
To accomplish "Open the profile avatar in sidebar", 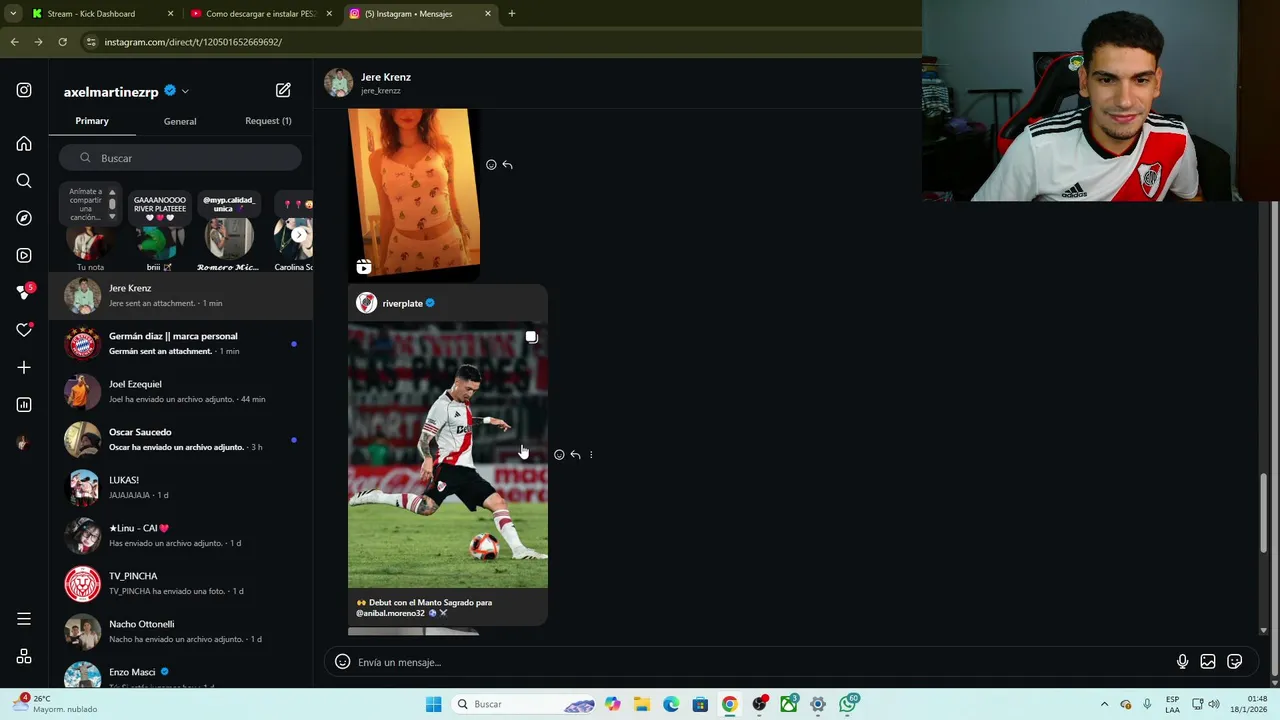I will 24,442.
